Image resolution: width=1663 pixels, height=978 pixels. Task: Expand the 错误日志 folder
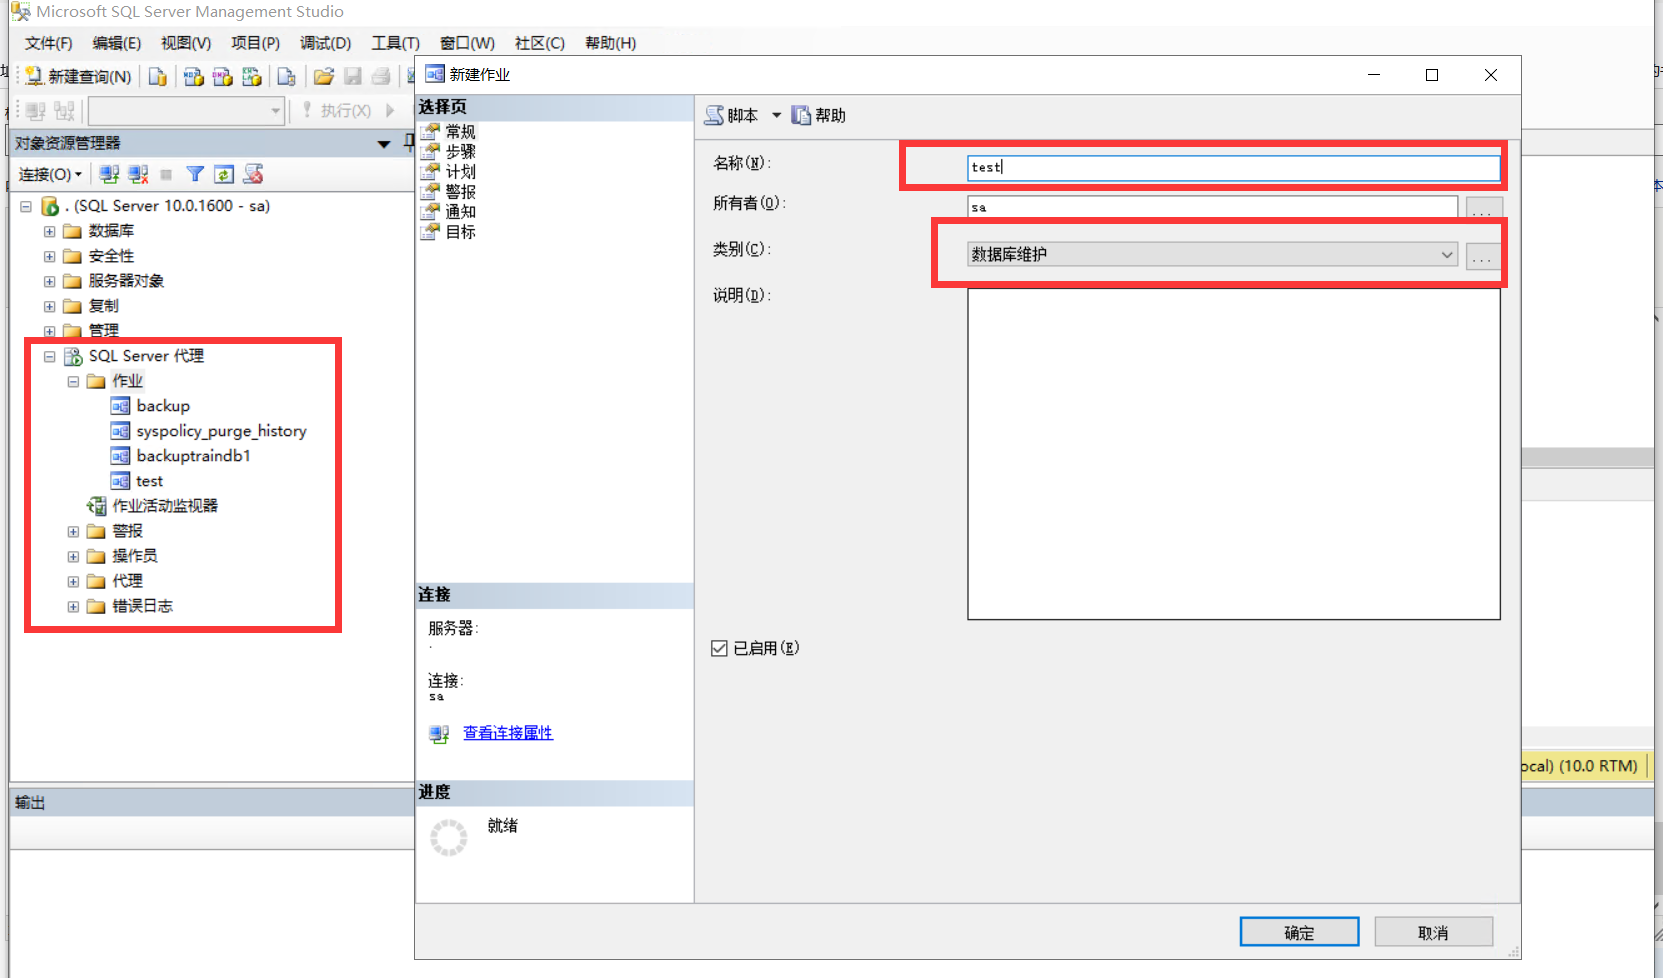73,606
